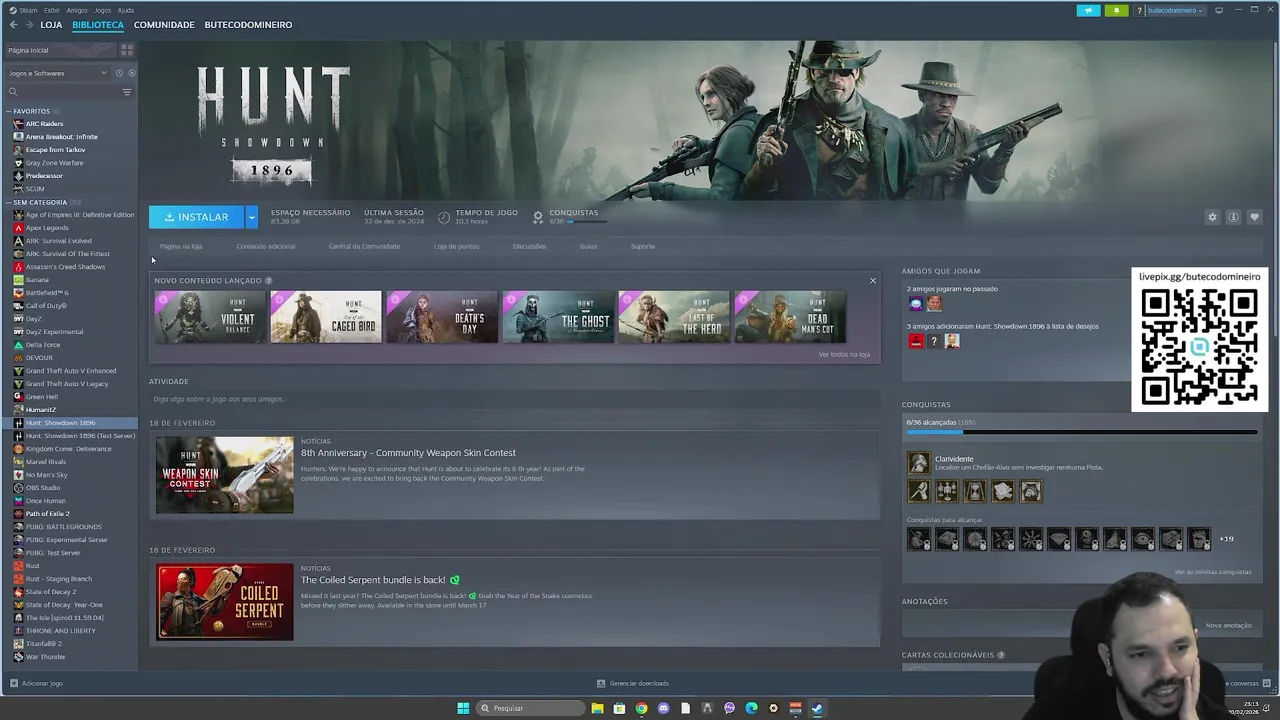Open Google Chrome from the taskbar
Viewport: 1280px width, 720px height.
pyautogui.click(x=641, y=708)
